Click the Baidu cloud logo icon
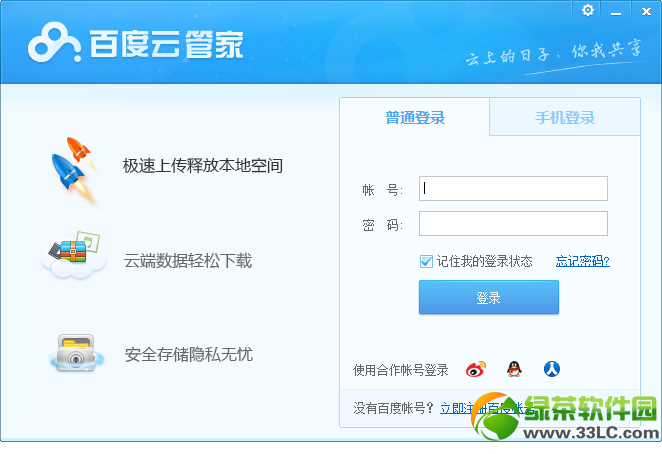The height and width of the screenshot is (454, 662). (x=54, y=43)
